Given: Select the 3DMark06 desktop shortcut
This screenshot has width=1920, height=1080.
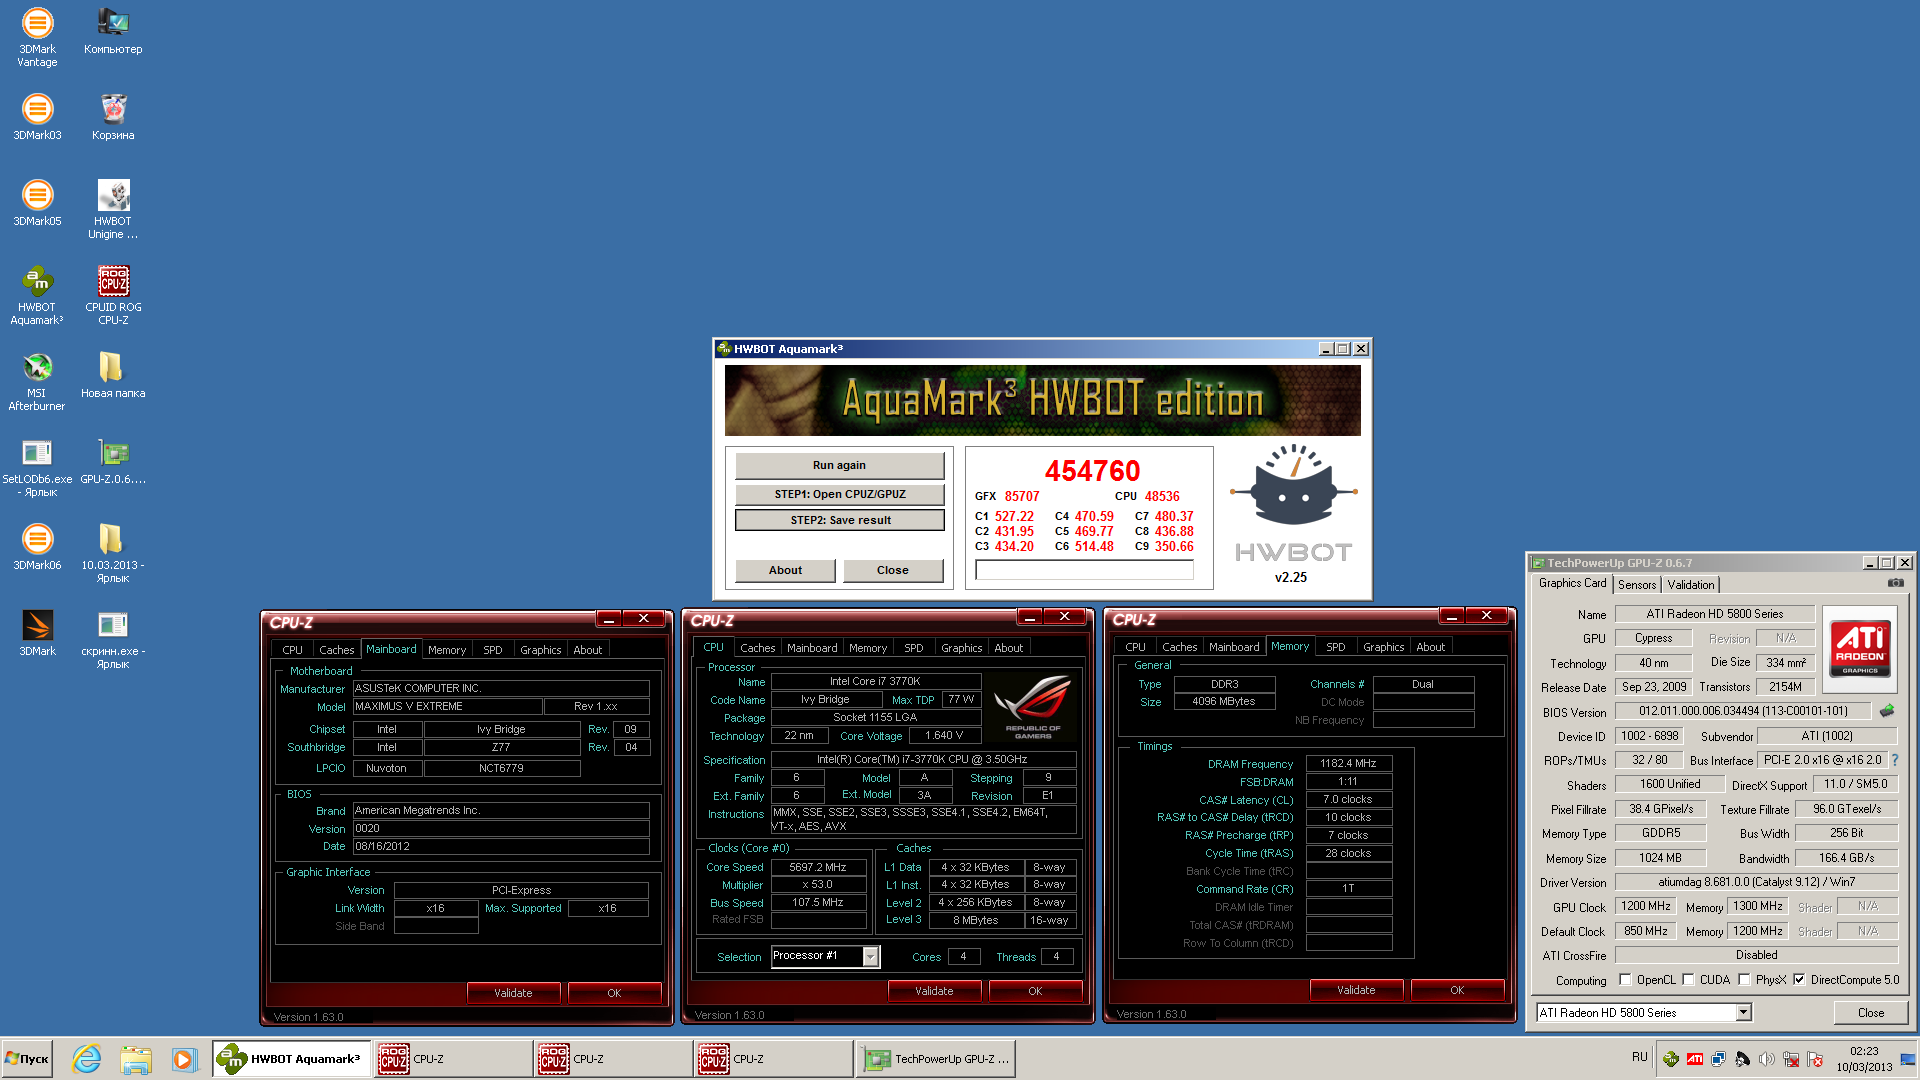Looking at the screenshot, I should click(x=37, y=547).
